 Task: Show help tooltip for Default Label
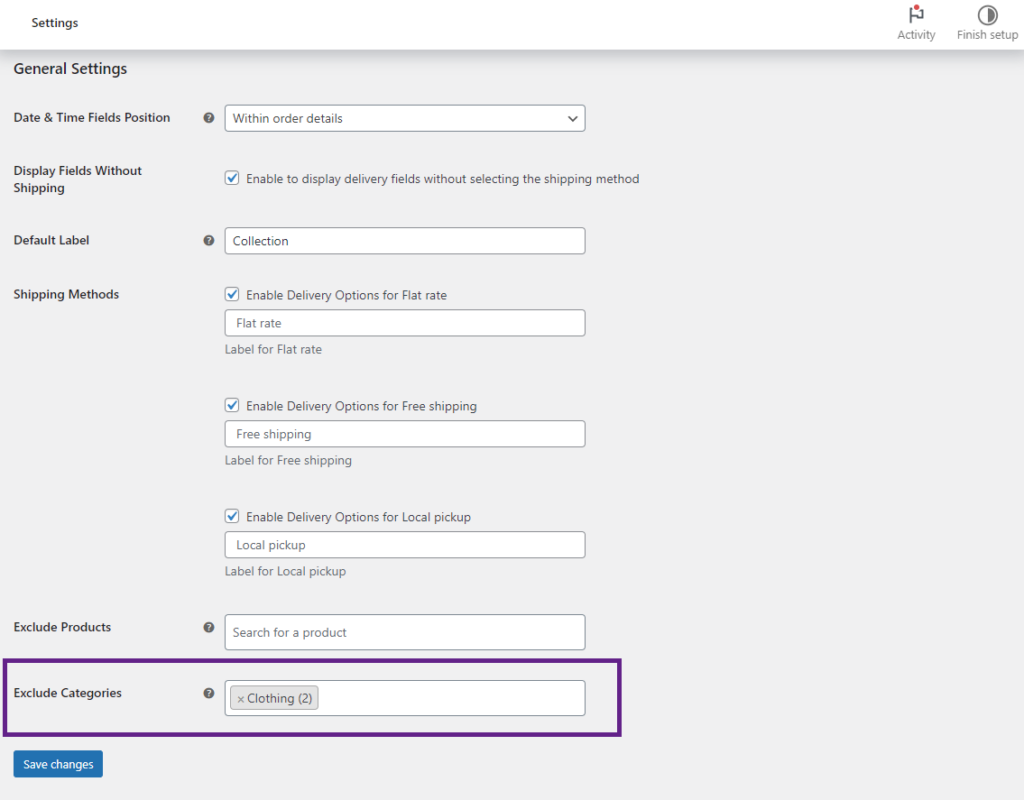(209, 240)
